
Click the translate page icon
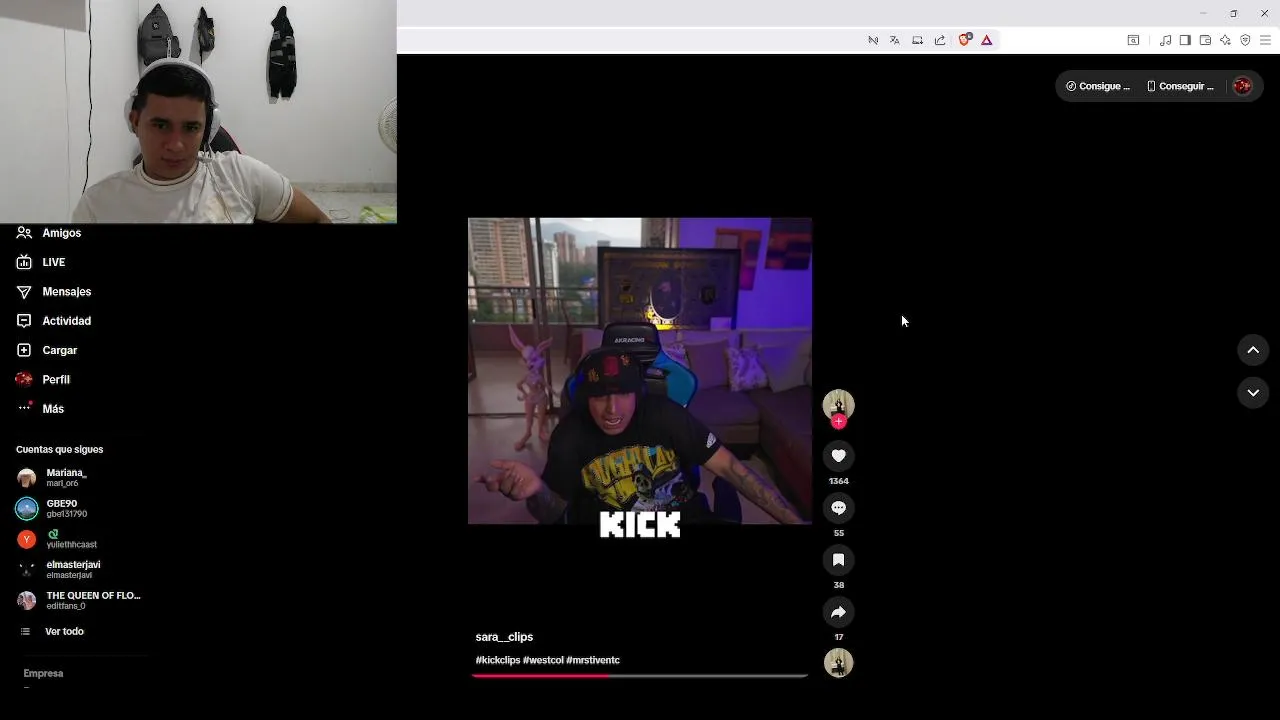coord(894,40)
